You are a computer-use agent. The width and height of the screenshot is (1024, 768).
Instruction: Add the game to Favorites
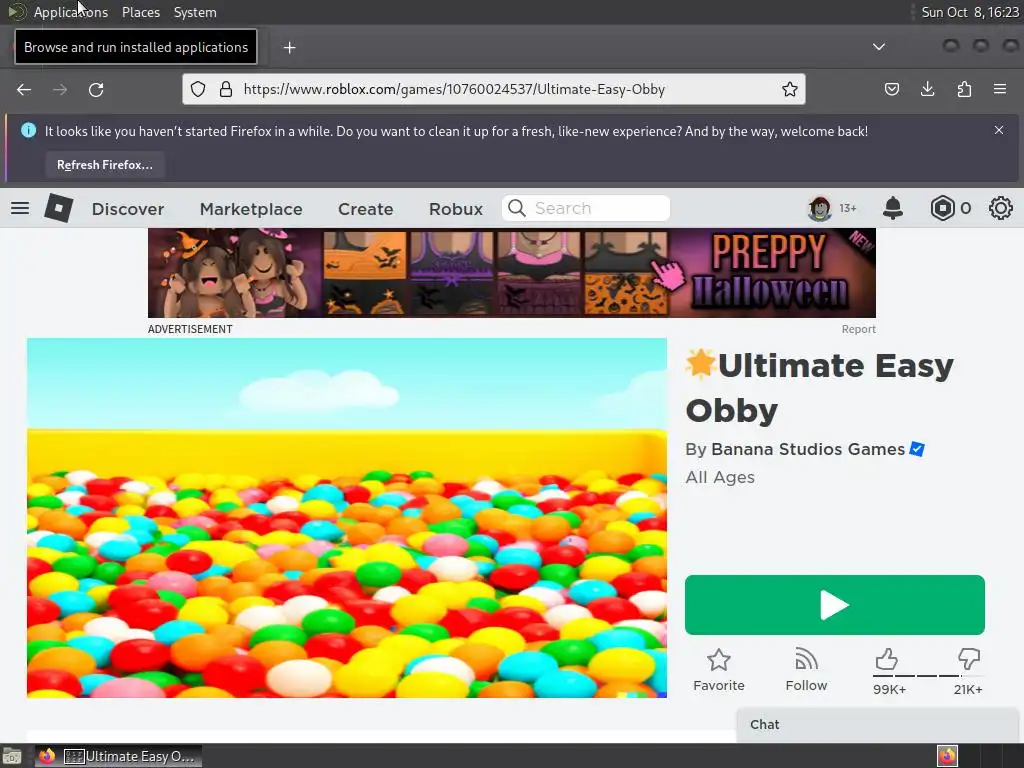(x=718, y=670)
